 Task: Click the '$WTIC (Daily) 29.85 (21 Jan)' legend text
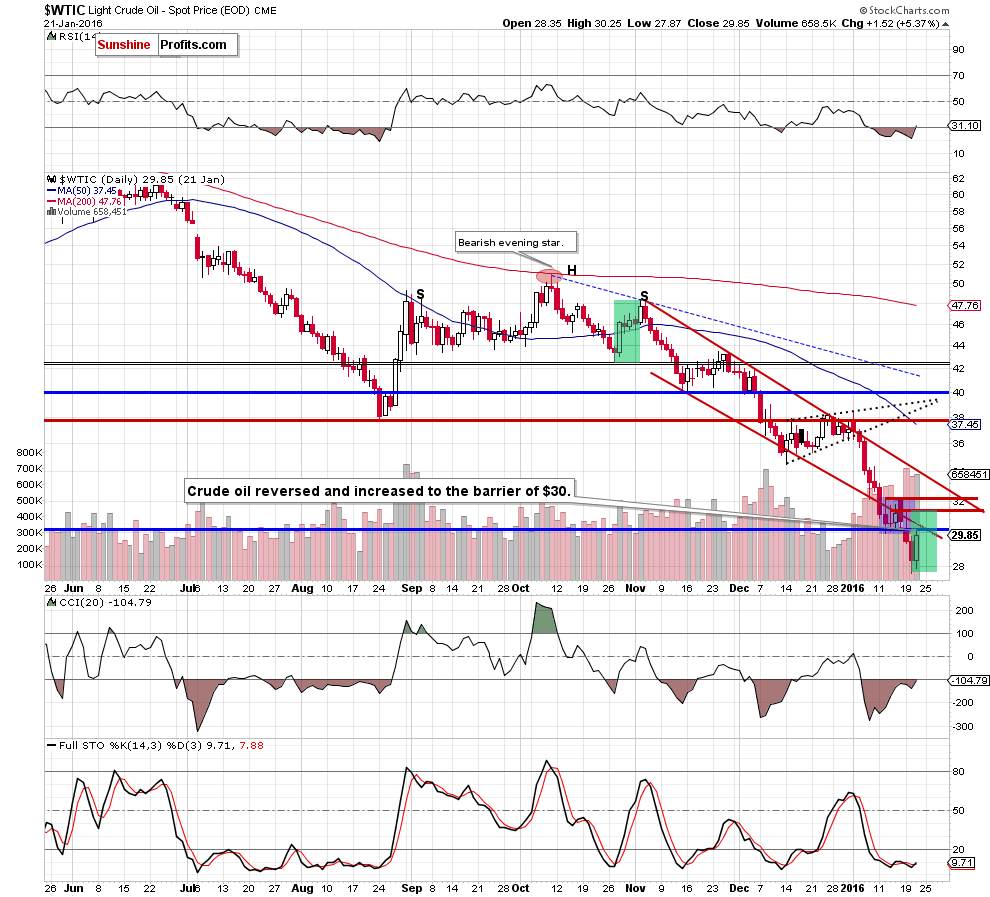click(x=142, y=179)
